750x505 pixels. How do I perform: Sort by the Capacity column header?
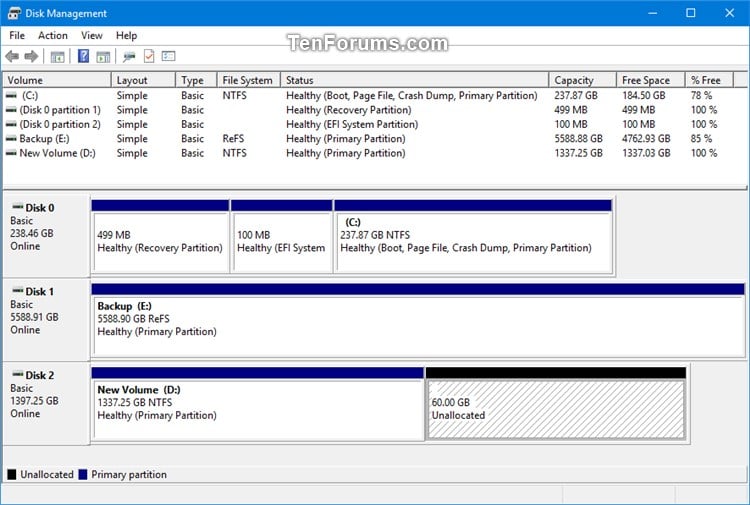point(583,80)
